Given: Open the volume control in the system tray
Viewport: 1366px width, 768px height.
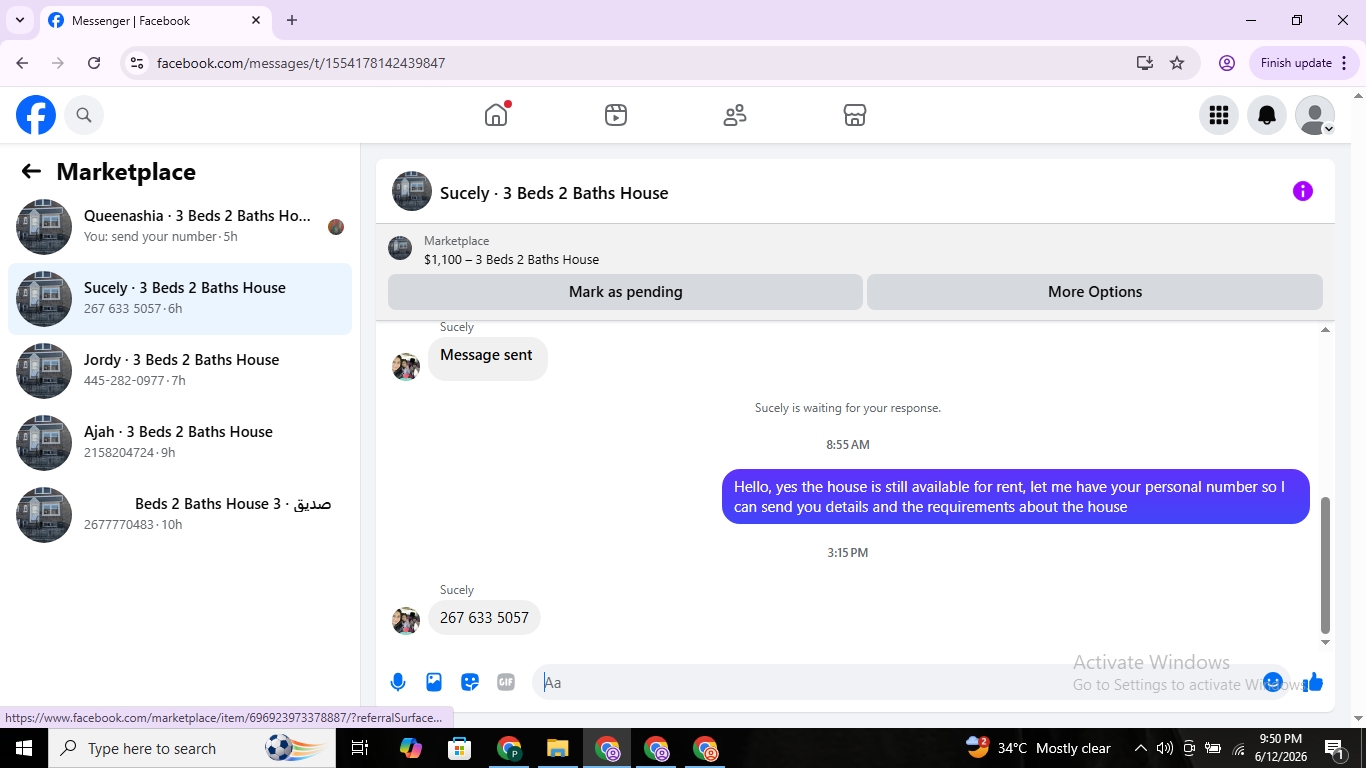Looking at the screenshot, I should (x=1164, y=748).
